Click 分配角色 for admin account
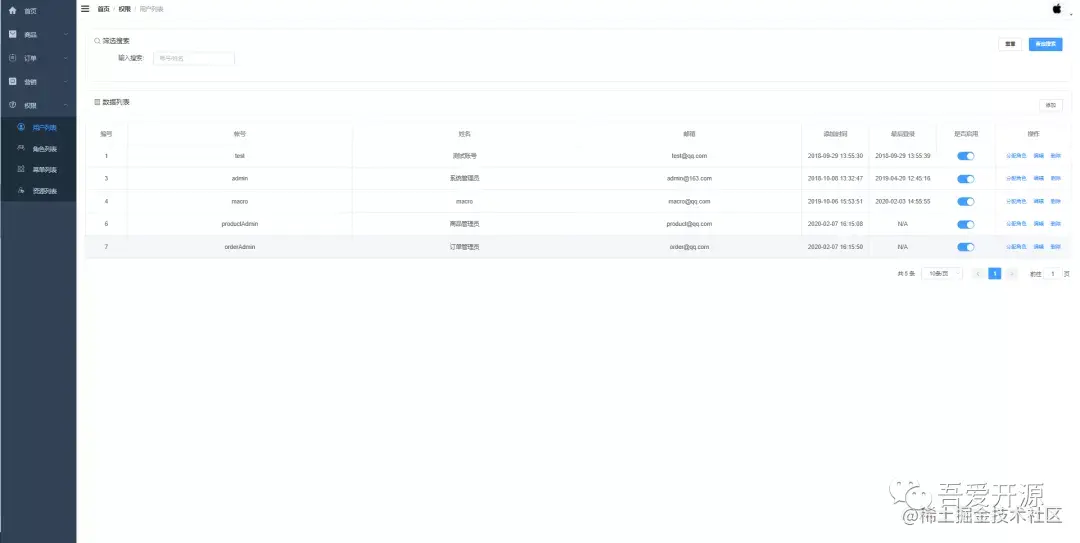The height and width of the screenshot is (543, 1080). tap(1016, 178)
